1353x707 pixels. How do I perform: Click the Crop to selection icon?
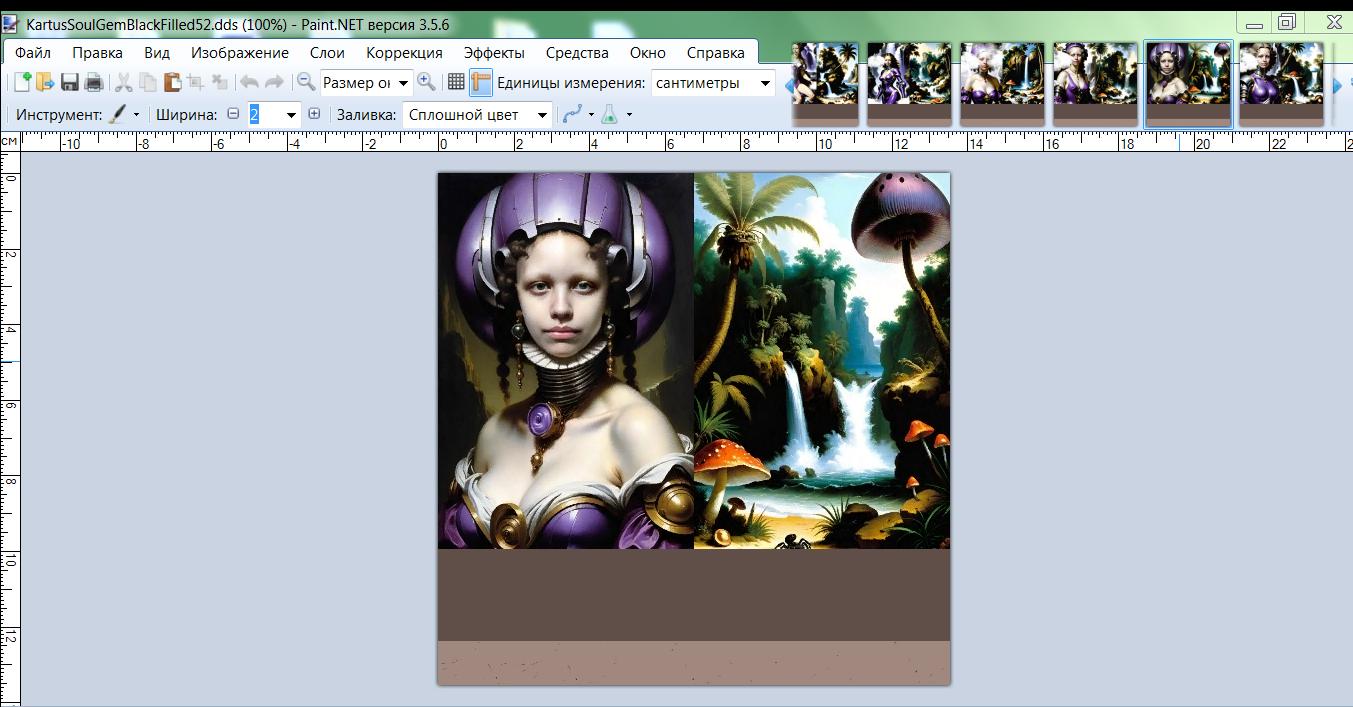point(195,83)
